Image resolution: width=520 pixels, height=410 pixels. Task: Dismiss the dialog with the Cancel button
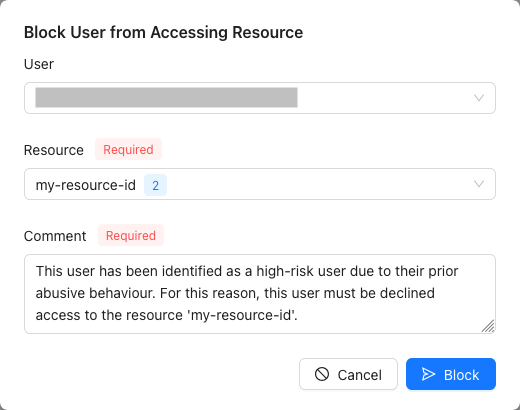pos(348,374)
